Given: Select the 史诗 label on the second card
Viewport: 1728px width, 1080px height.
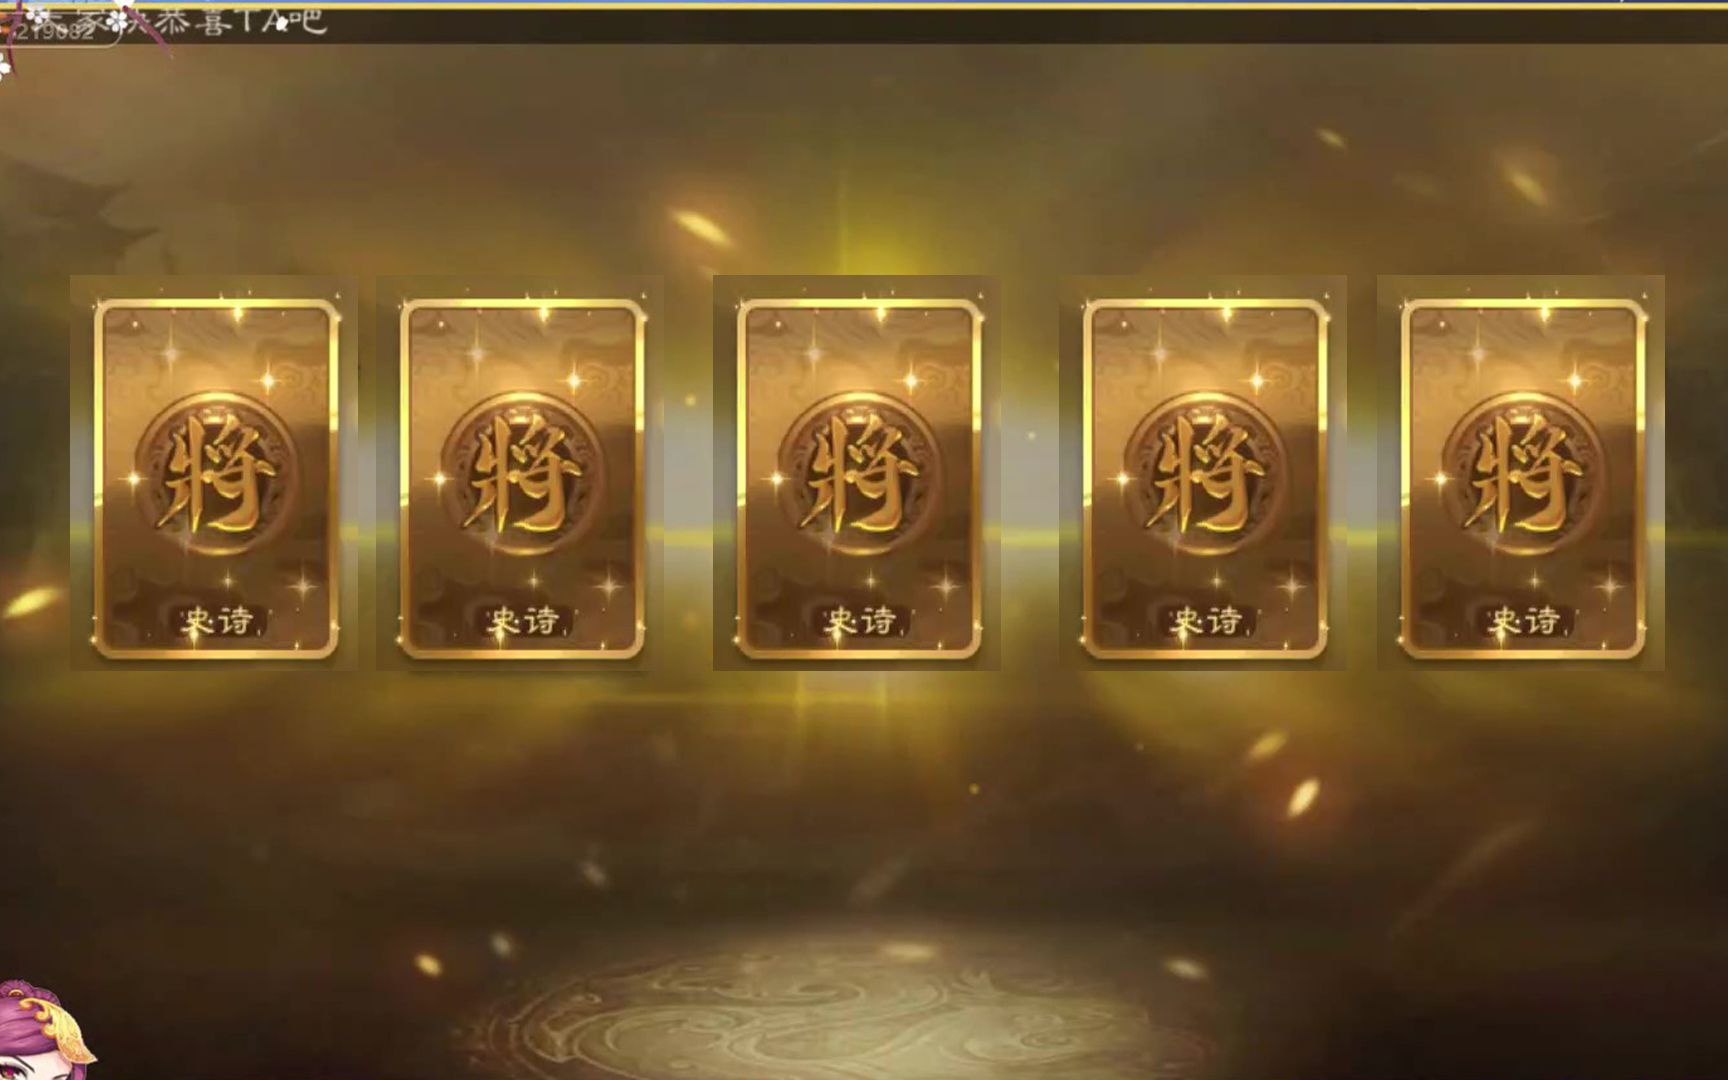Looking at the screenshot, I should pos(523,621).
